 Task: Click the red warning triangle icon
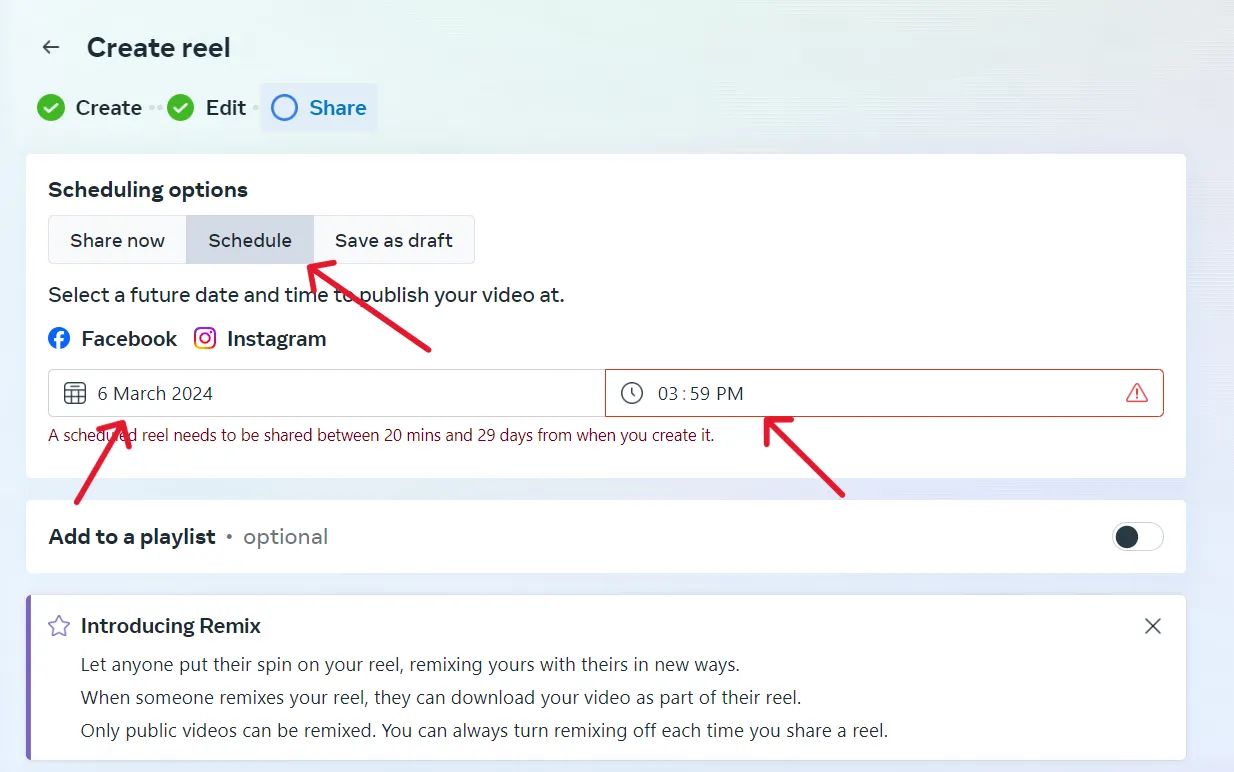[x=1137, y=393]
